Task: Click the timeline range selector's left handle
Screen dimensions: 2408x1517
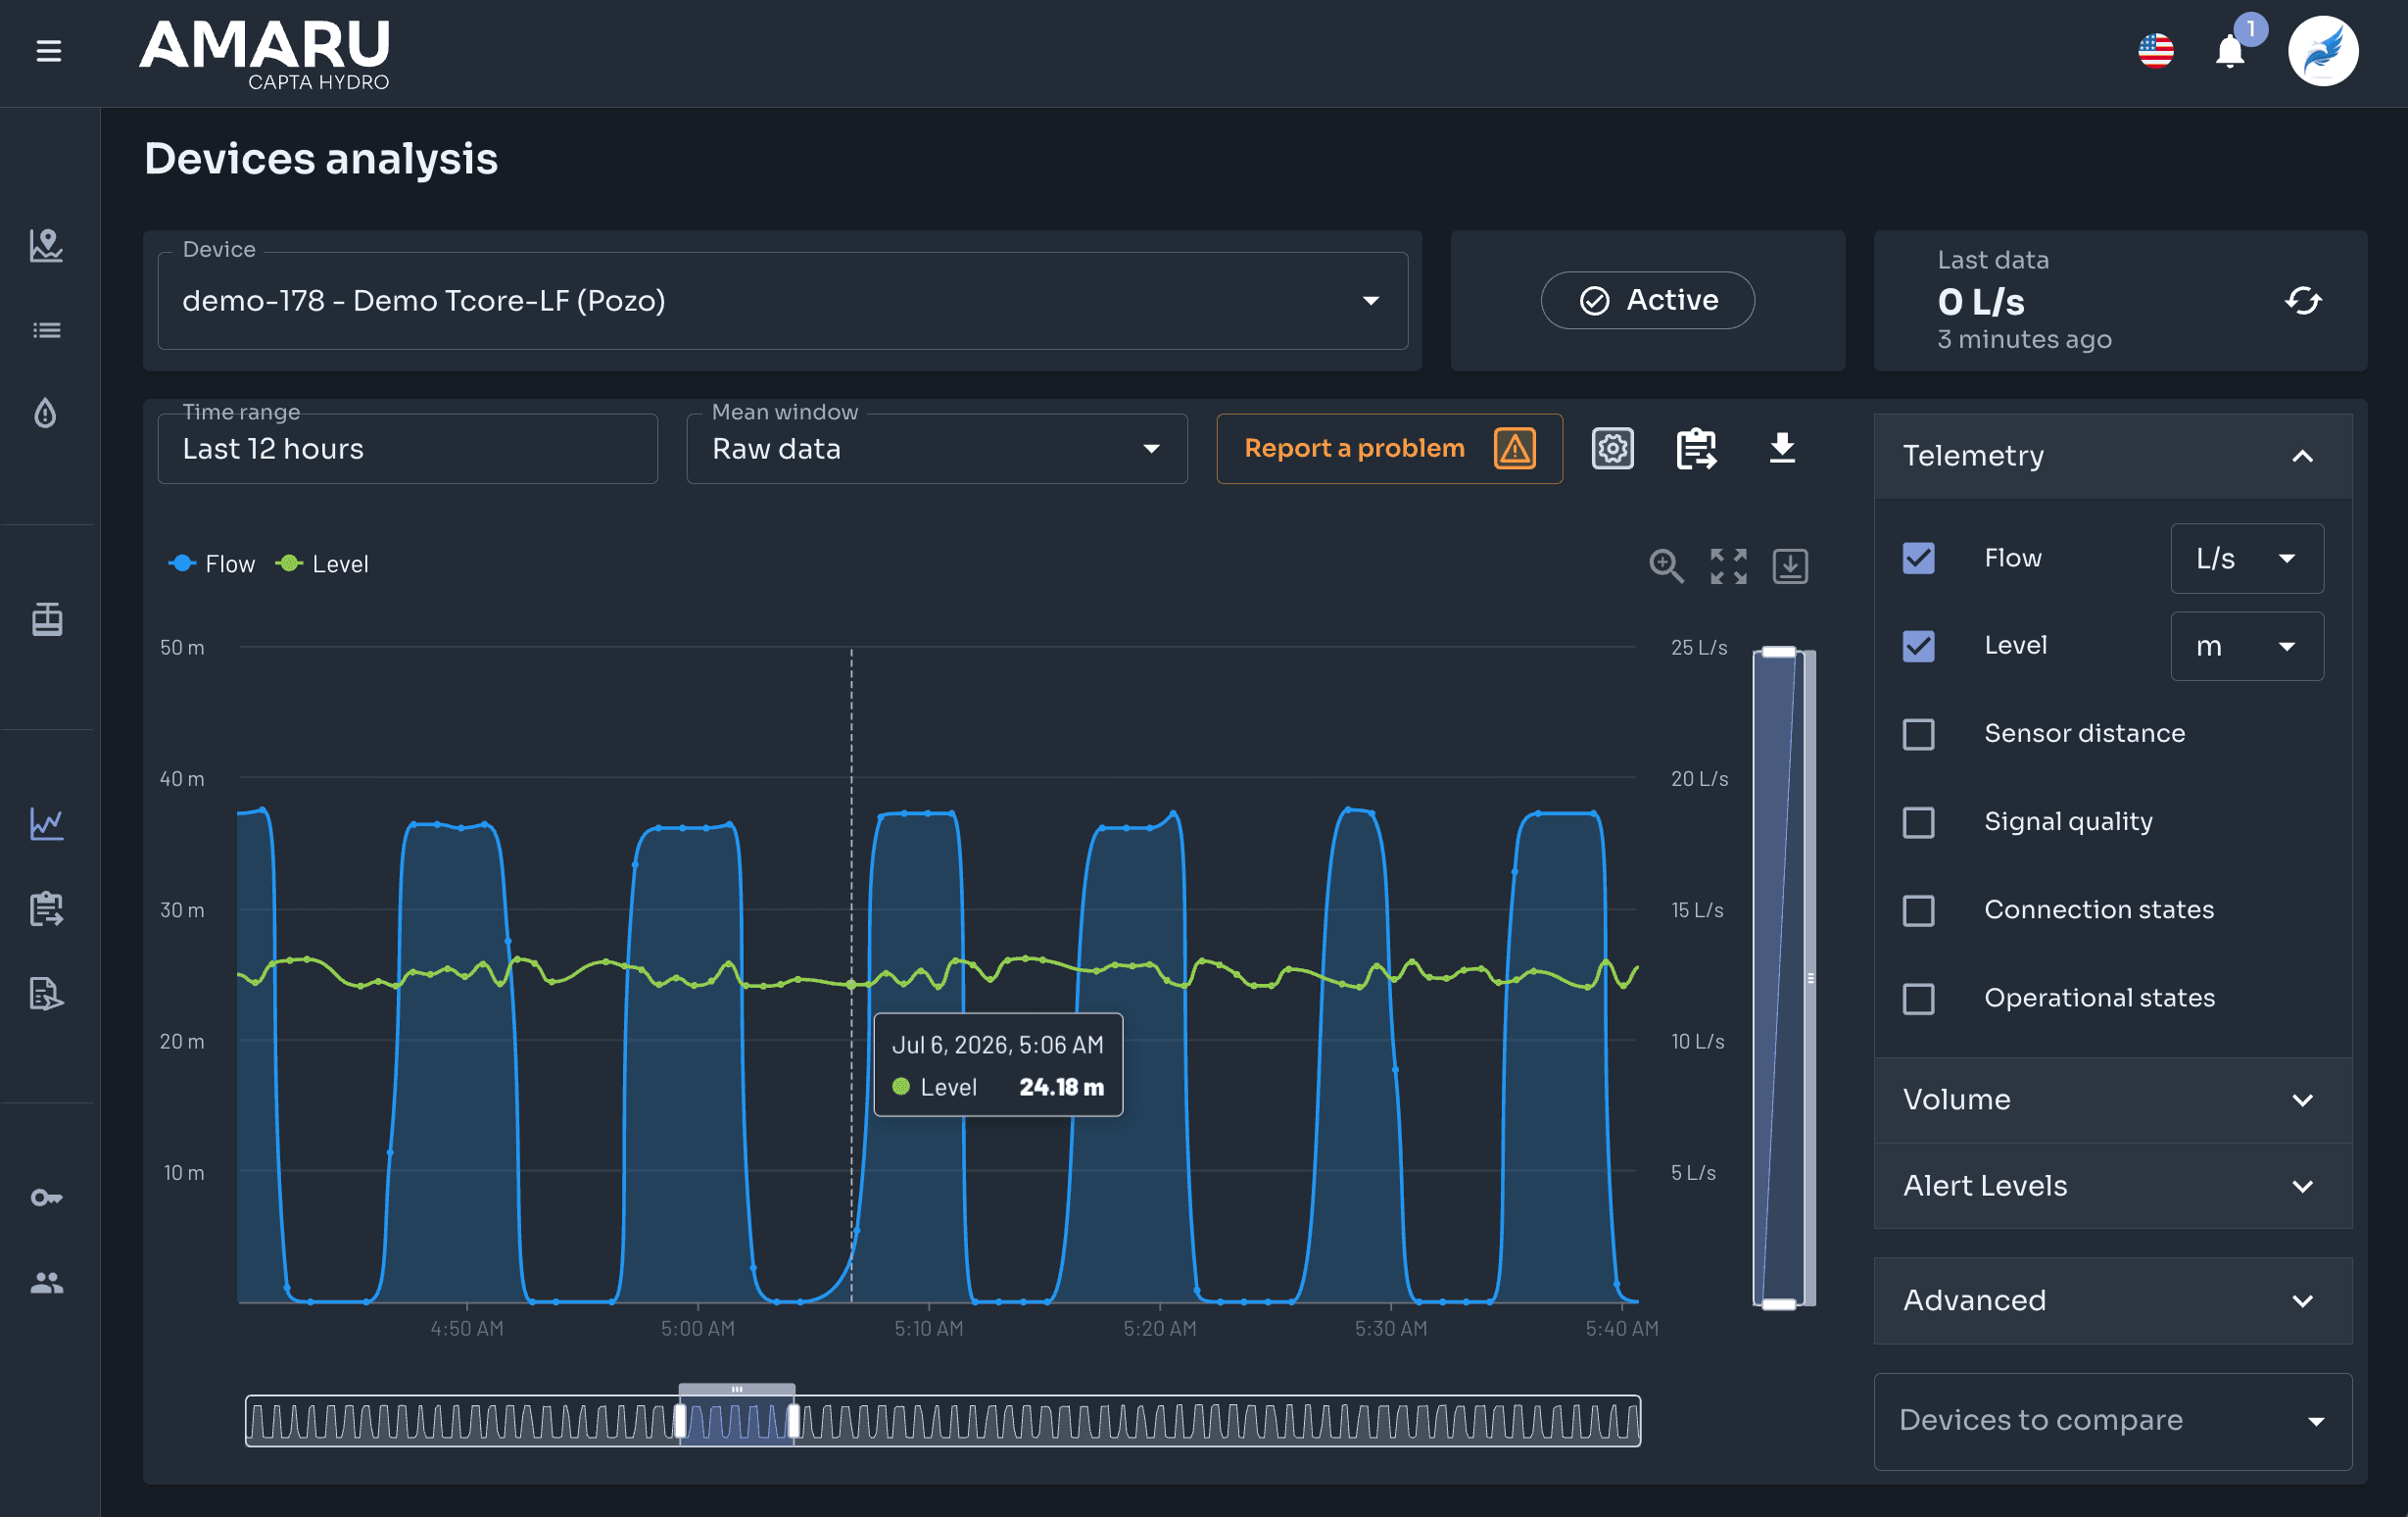Action: click(x=680, y=1420)
